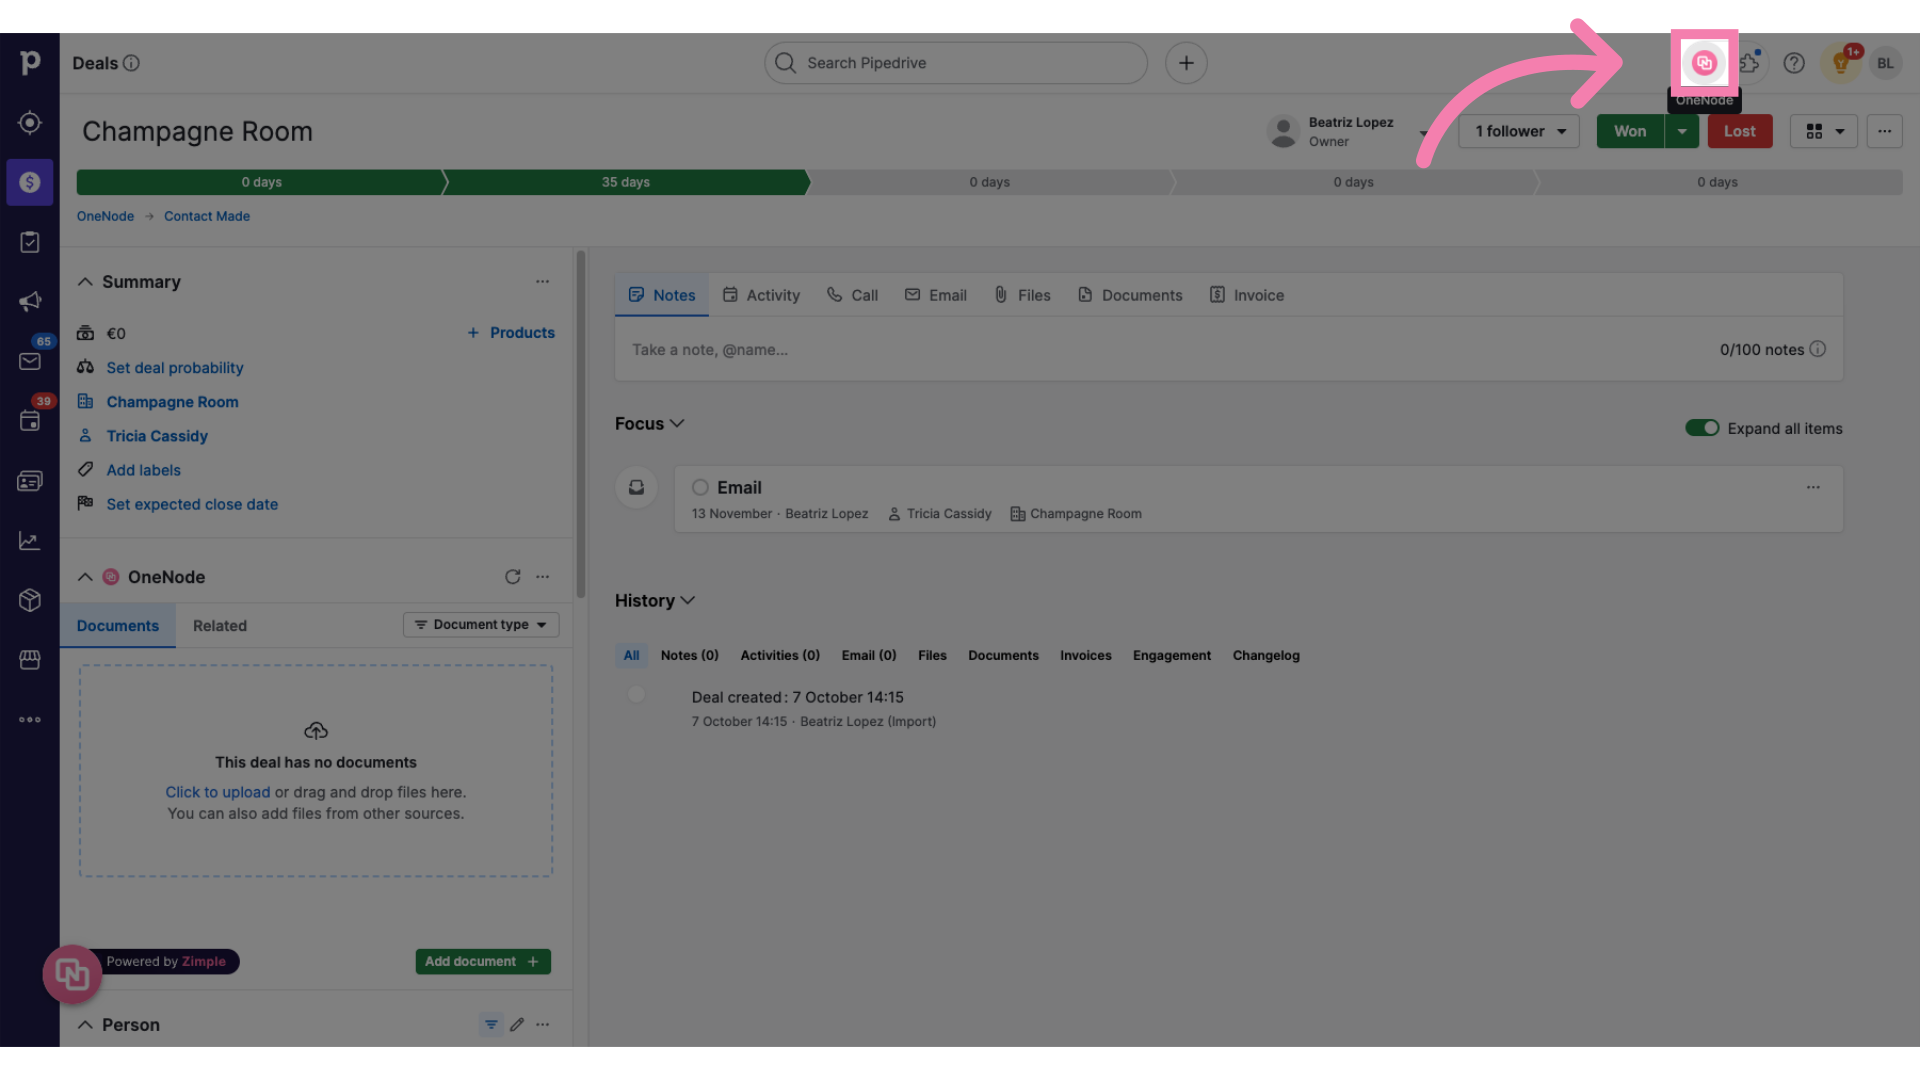Image resolution: width=1920 pixels, height=1080 pixels.
Task: Switch to the Activity tab
Action: (773, 294)
